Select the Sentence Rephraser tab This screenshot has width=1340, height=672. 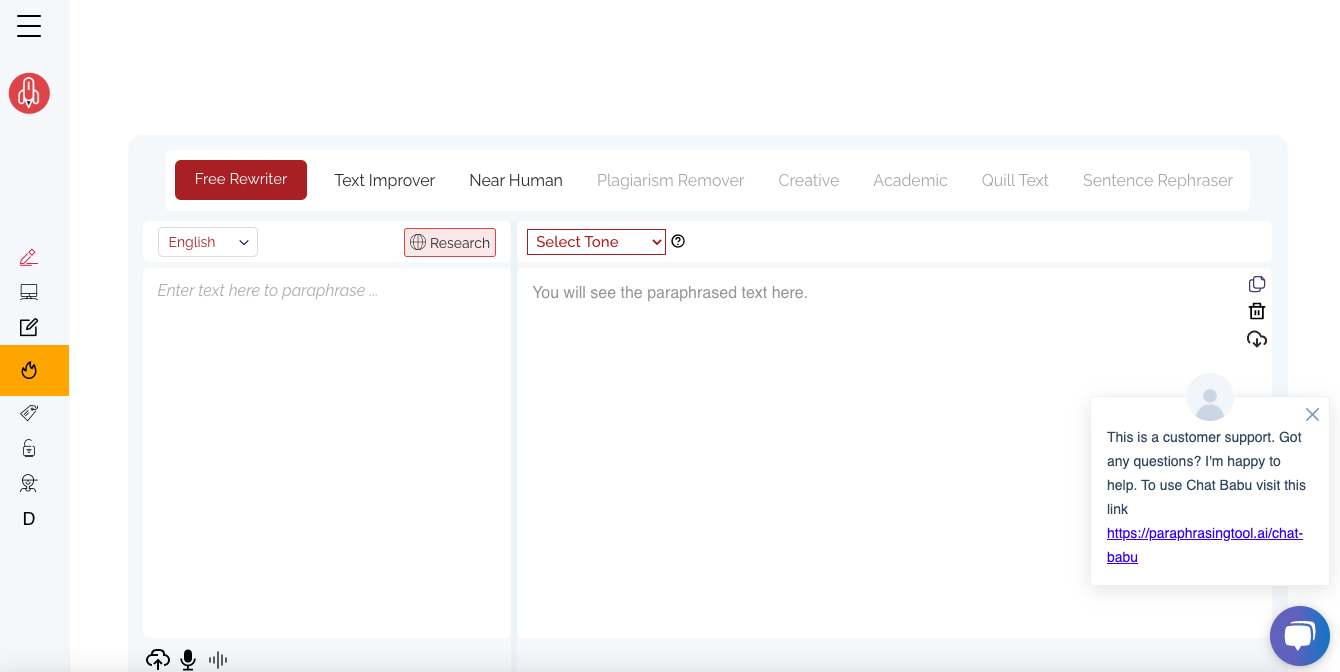coord(1157,180)
